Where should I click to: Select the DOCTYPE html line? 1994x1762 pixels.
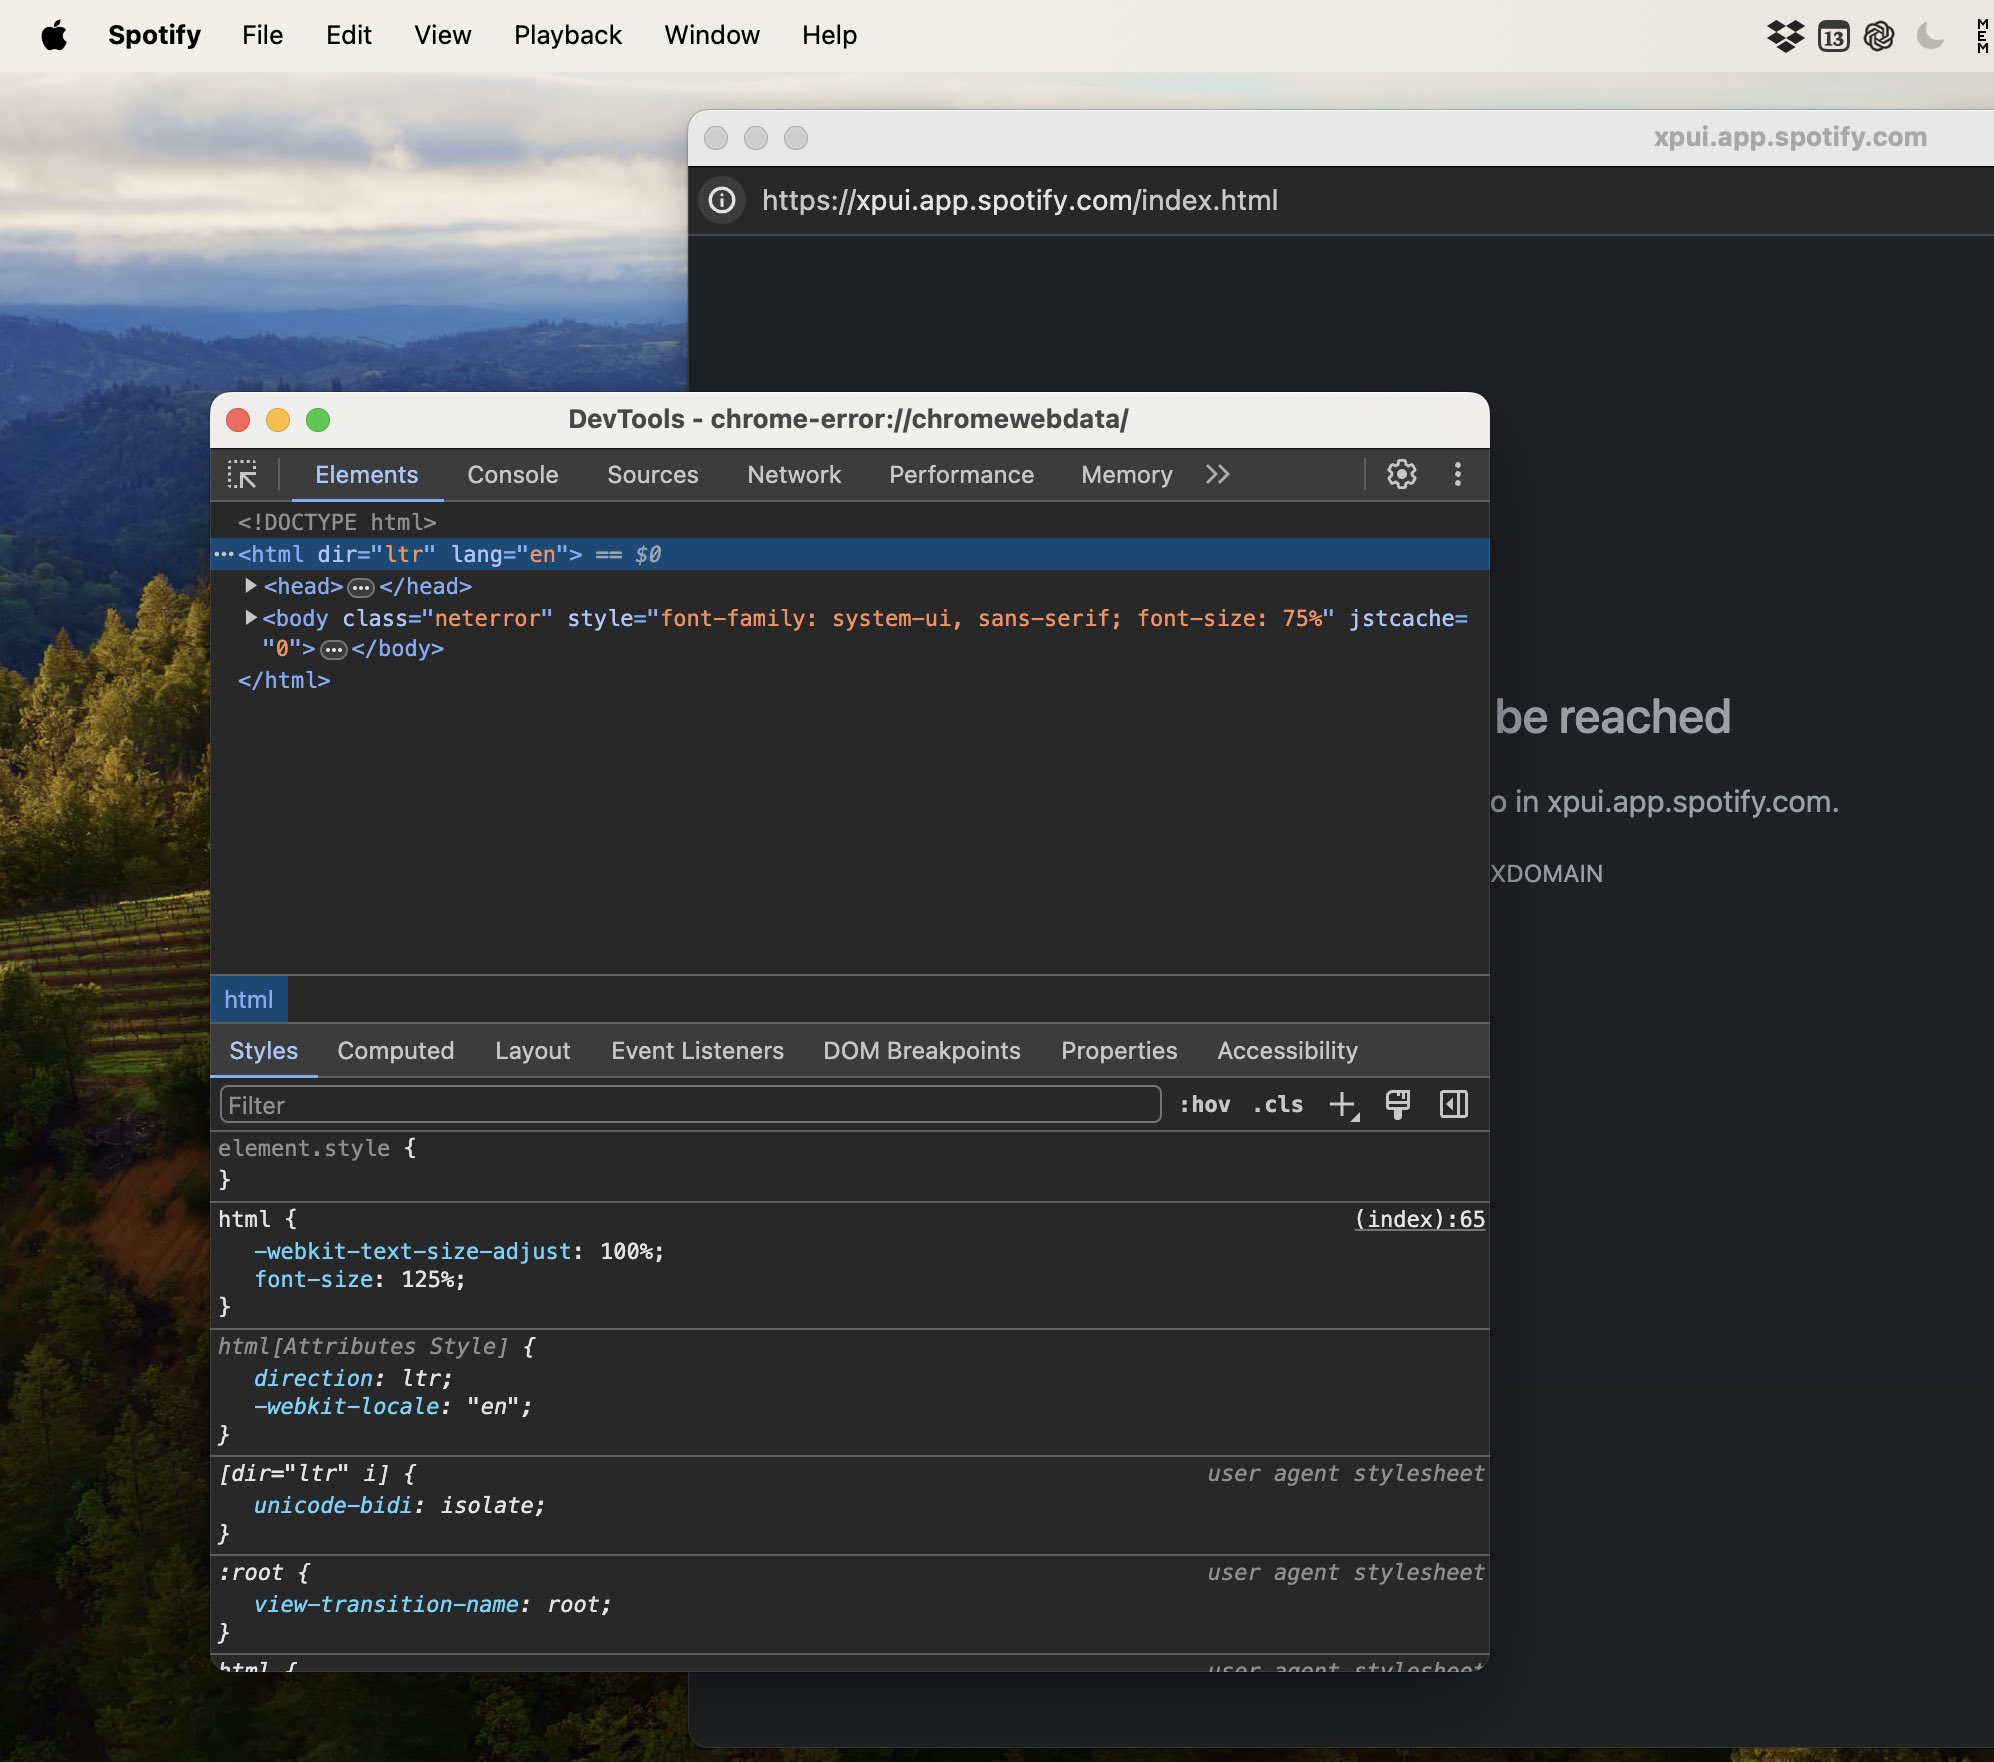[337, 522]
